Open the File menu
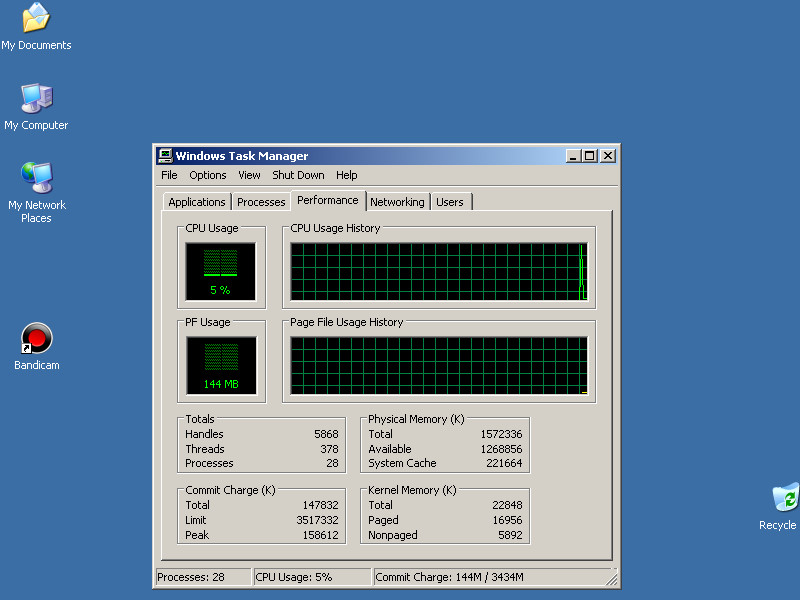The image size is (800, 600). [x=169, y=175]
